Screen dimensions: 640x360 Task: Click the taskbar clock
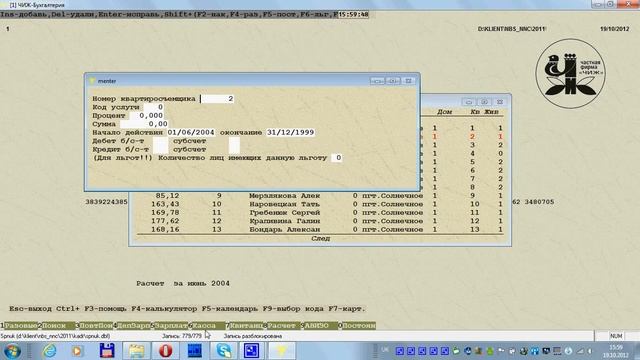pyautogui.click(x=616, y=351)
